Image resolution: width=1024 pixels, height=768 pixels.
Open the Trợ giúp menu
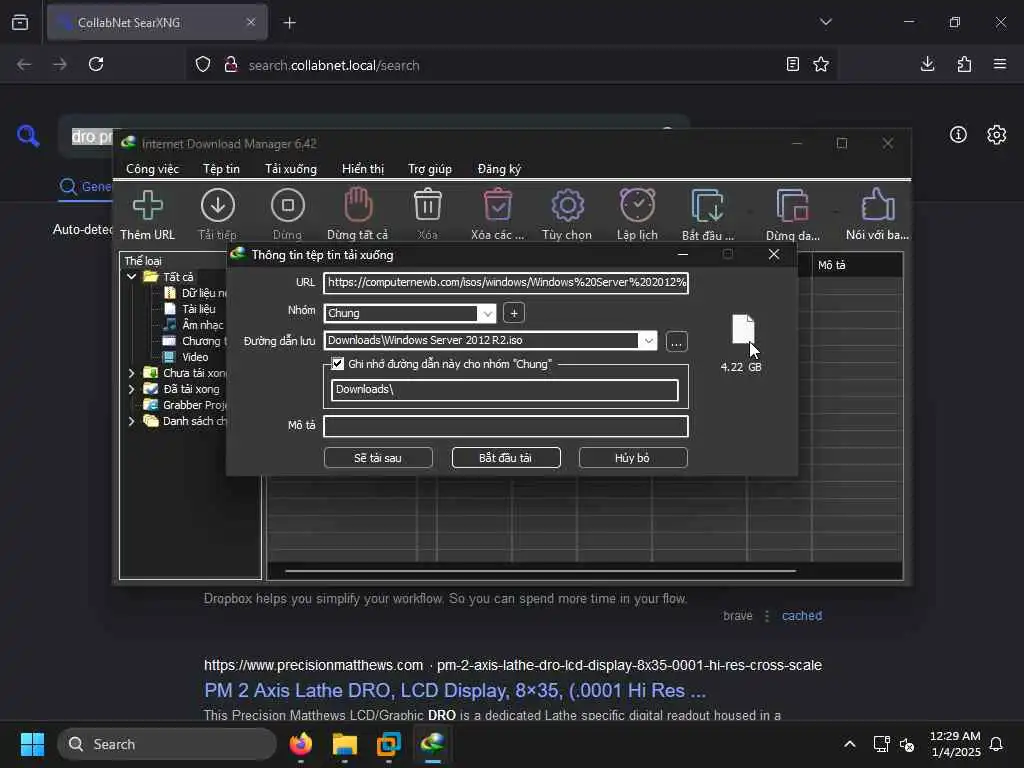[430, 168]
